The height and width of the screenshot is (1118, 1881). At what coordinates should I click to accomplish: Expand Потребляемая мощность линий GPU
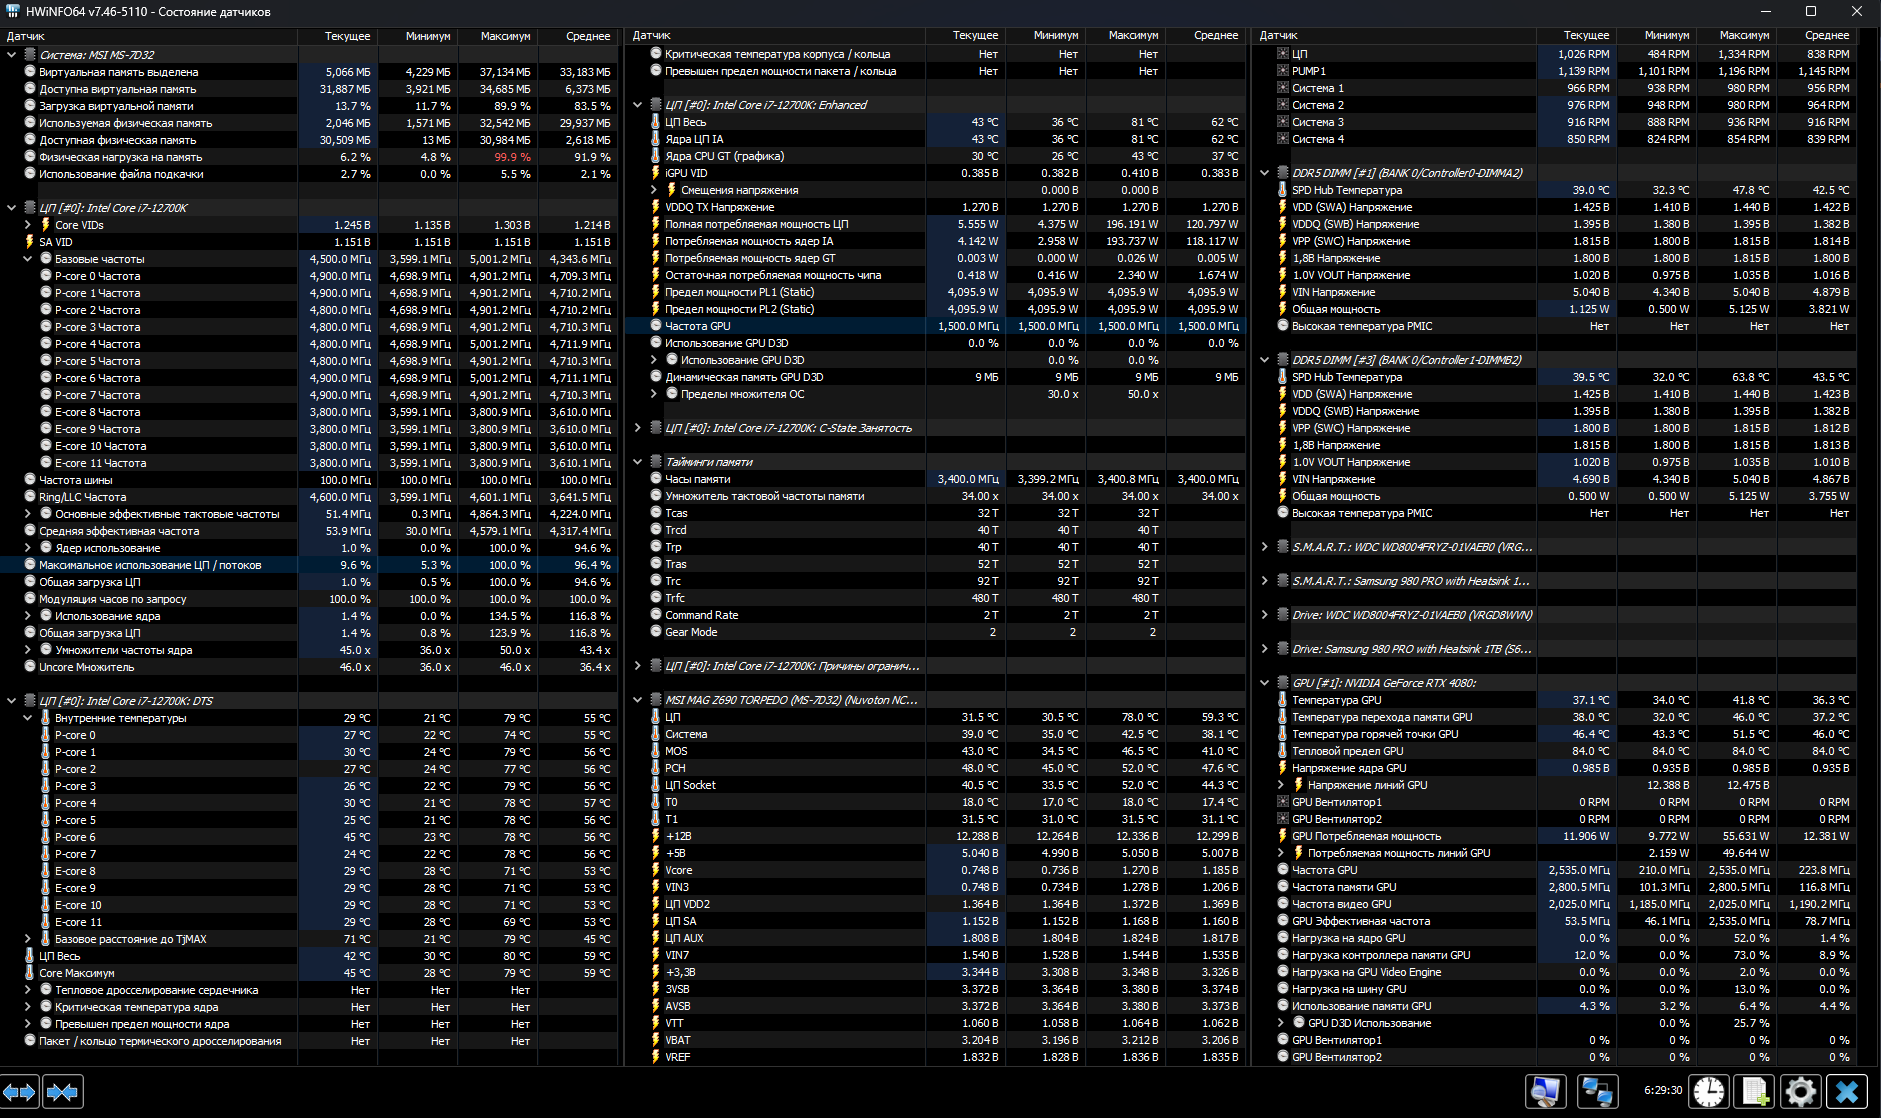[x=1281, y=853]
